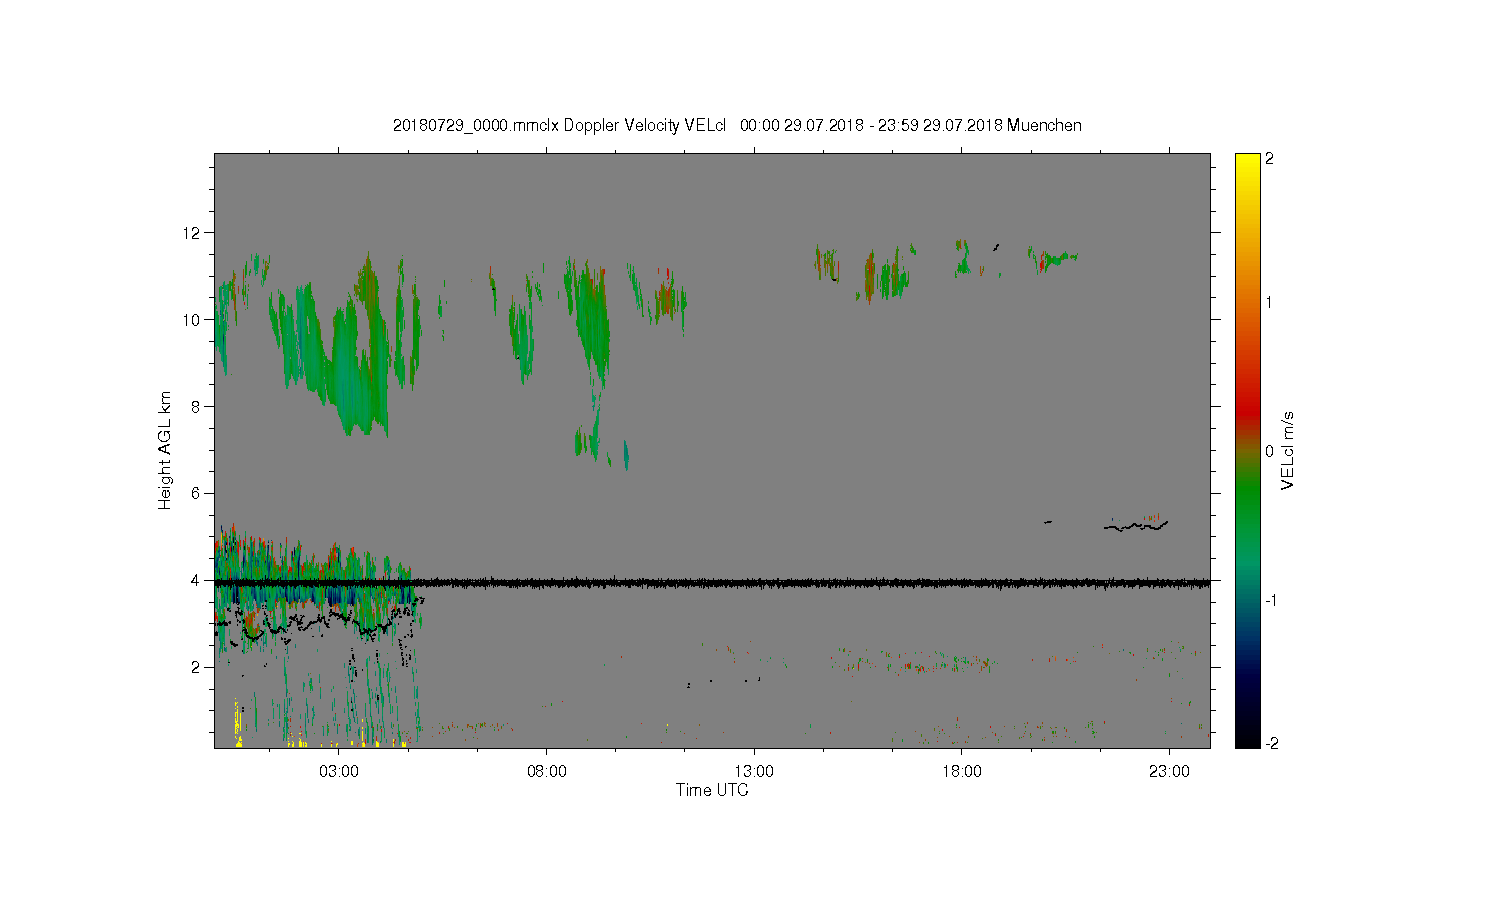Screen dimensions: 1500x900
Task: Click the 'VELcl m/s' colorbar label
Action: tap(1288, 450)
